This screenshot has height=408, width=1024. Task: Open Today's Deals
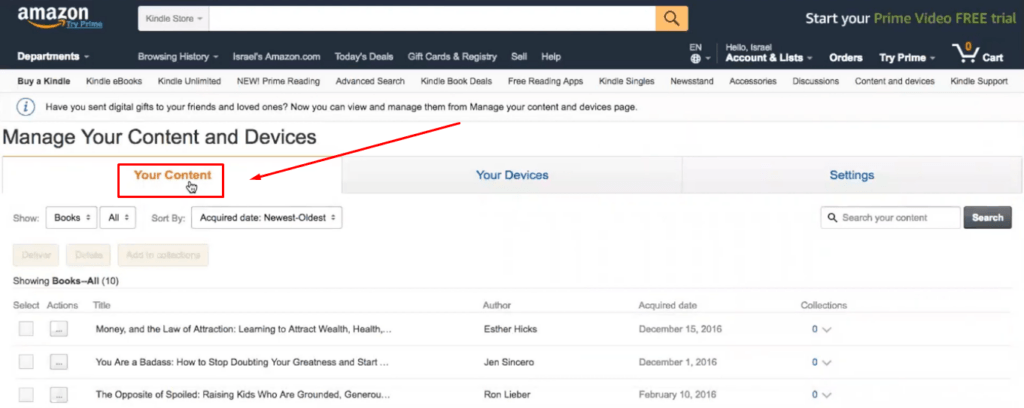click(364, 57)
